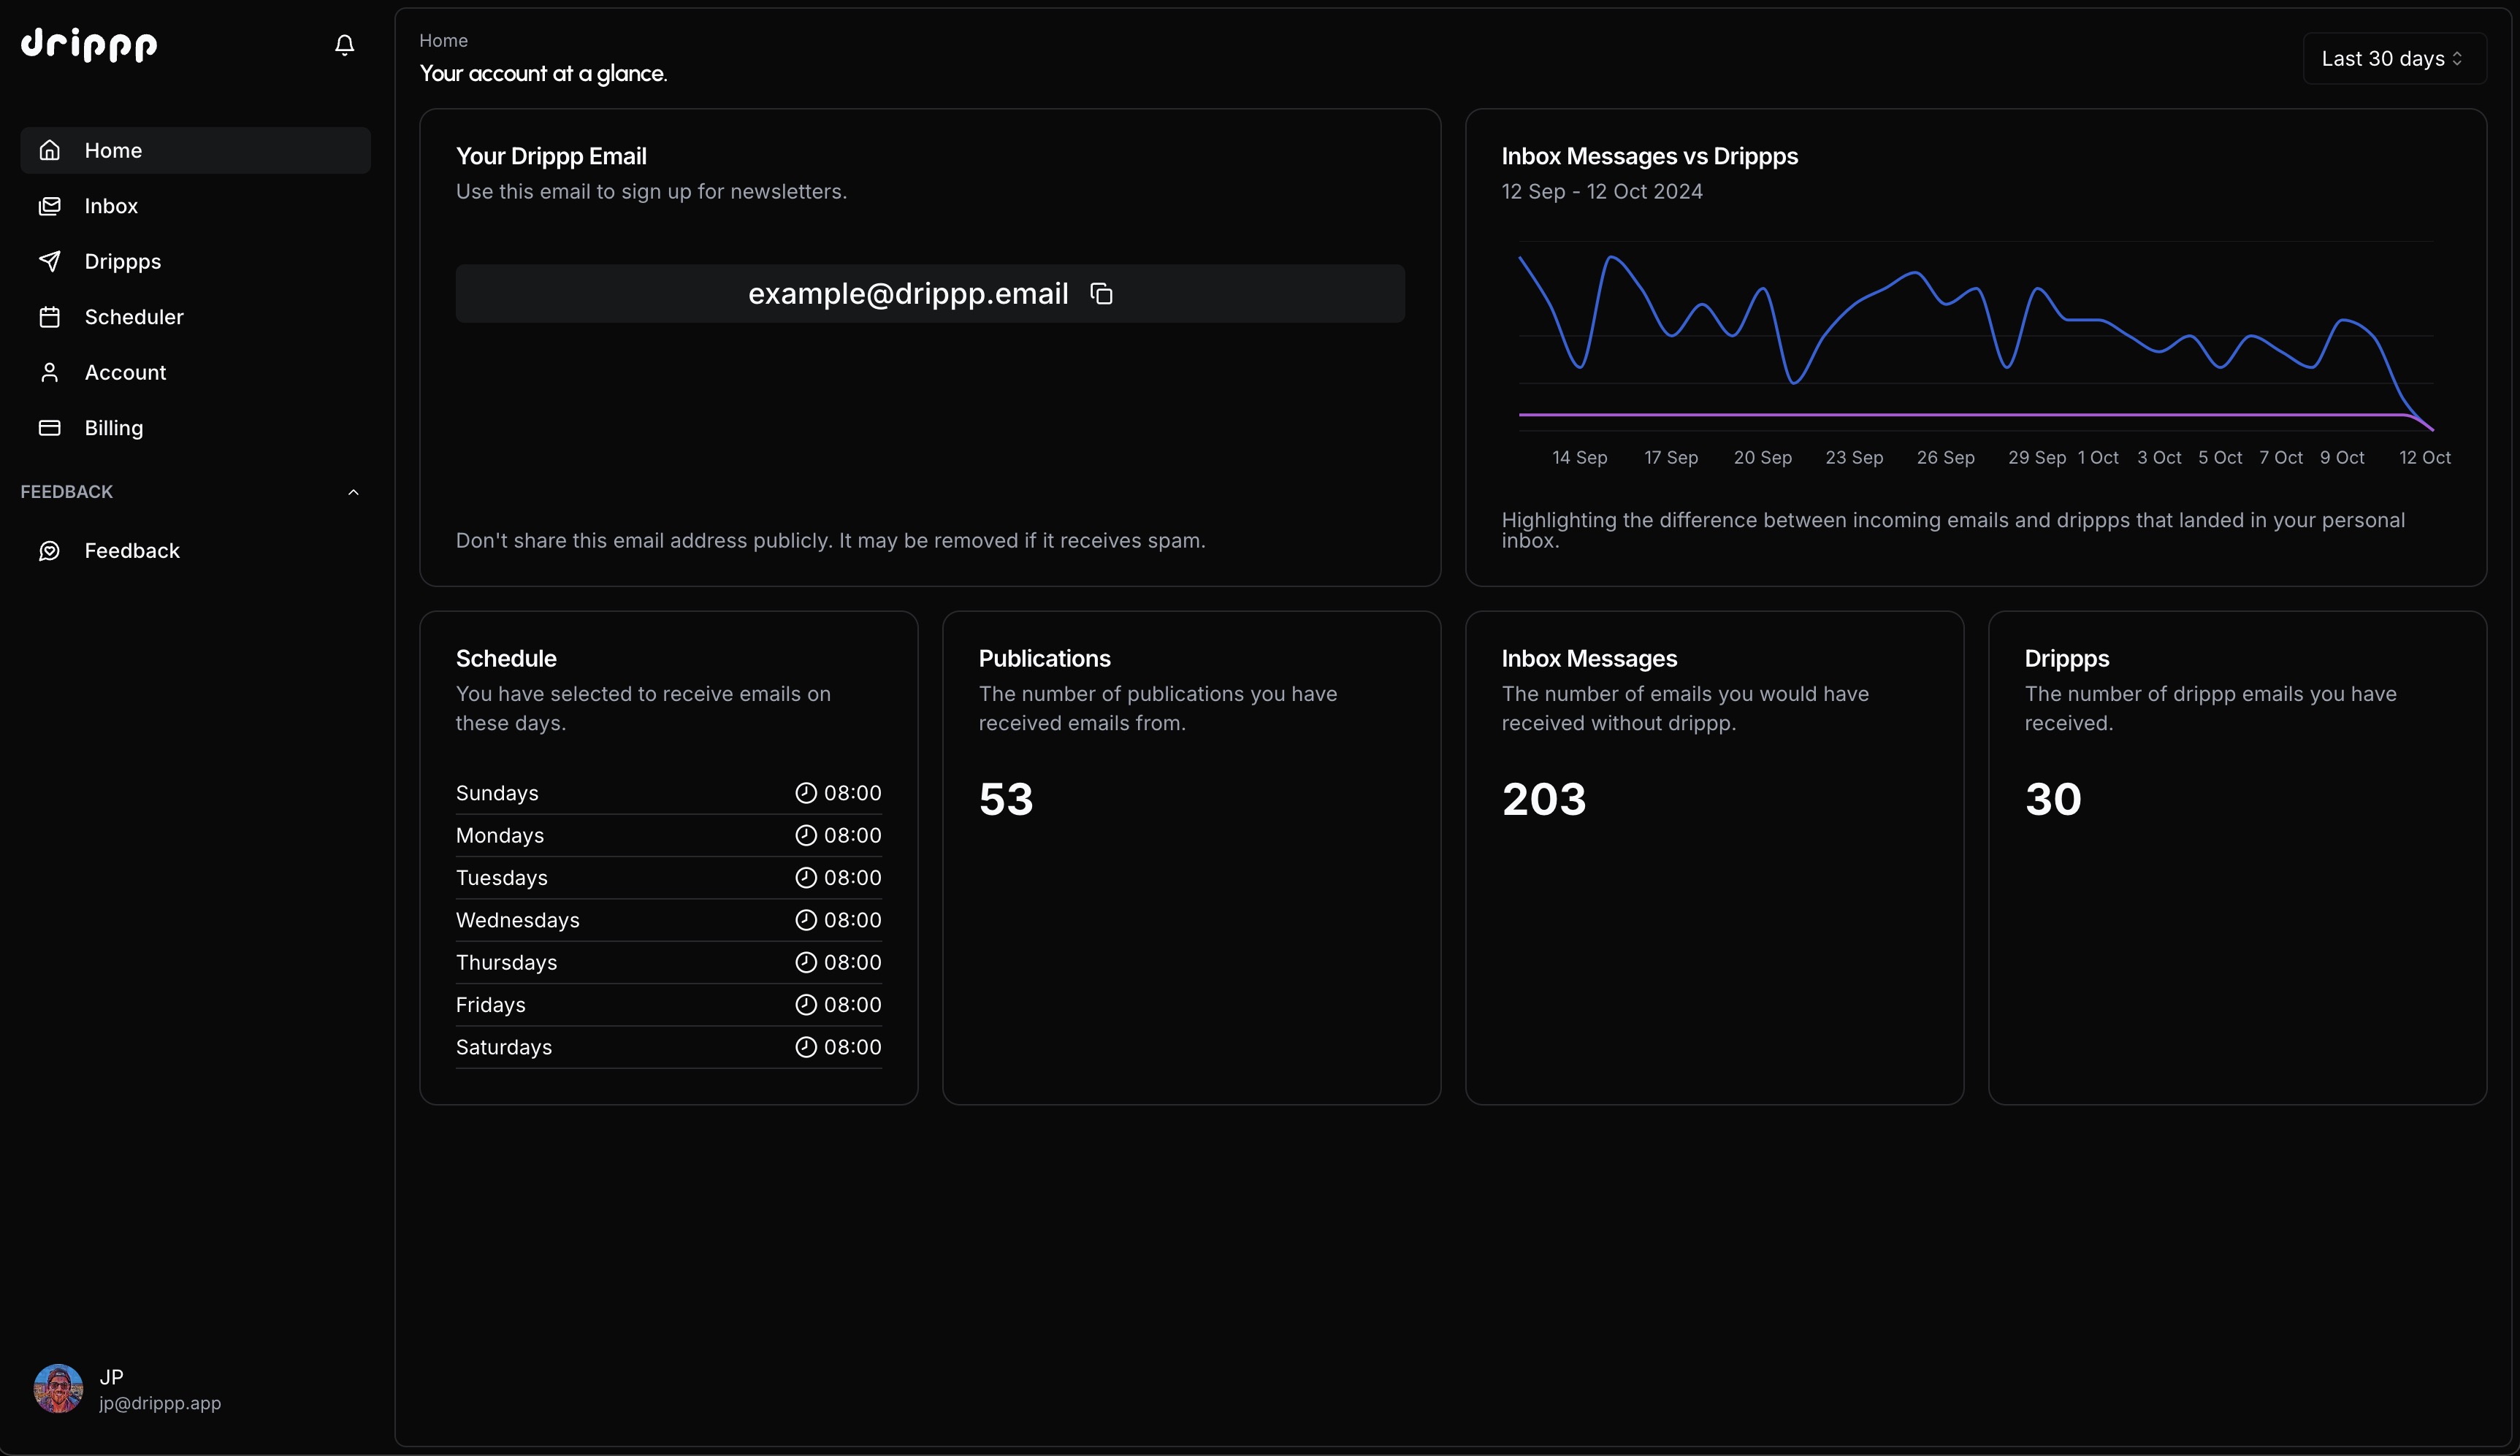
Task: Click the jp@drippp.app account email
Action: tap(160, 1403)
